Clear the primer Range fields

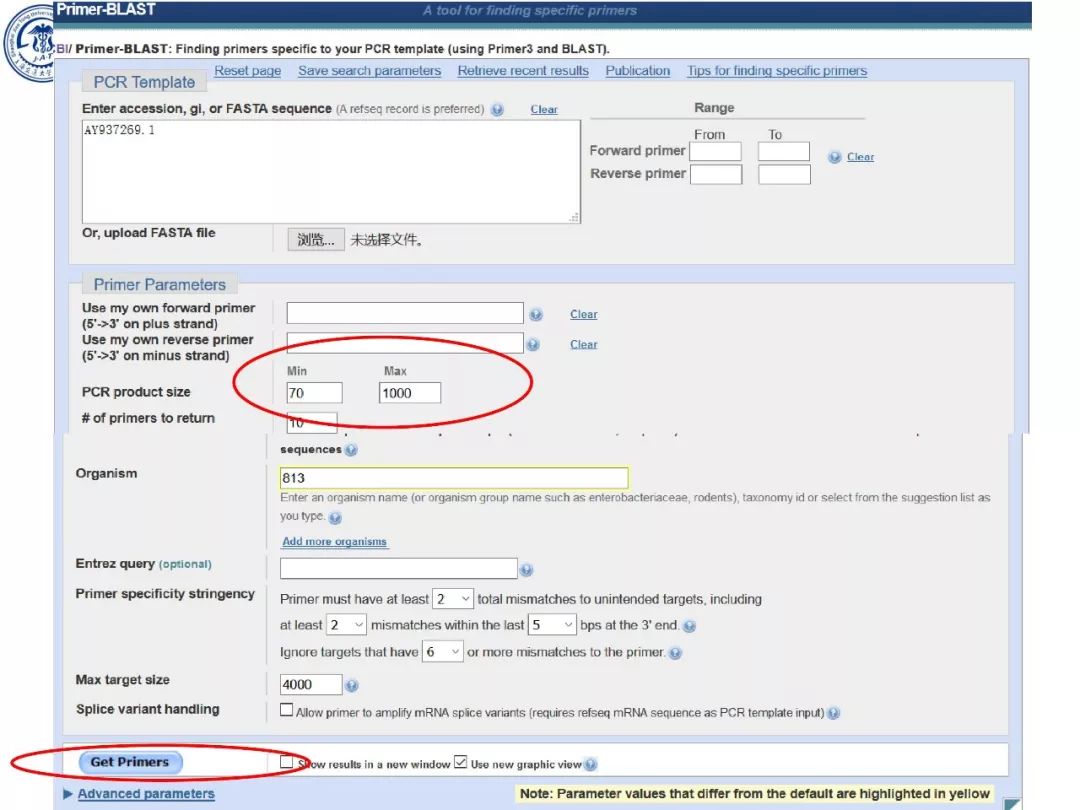pyautogui.click(x=860, y=157)
